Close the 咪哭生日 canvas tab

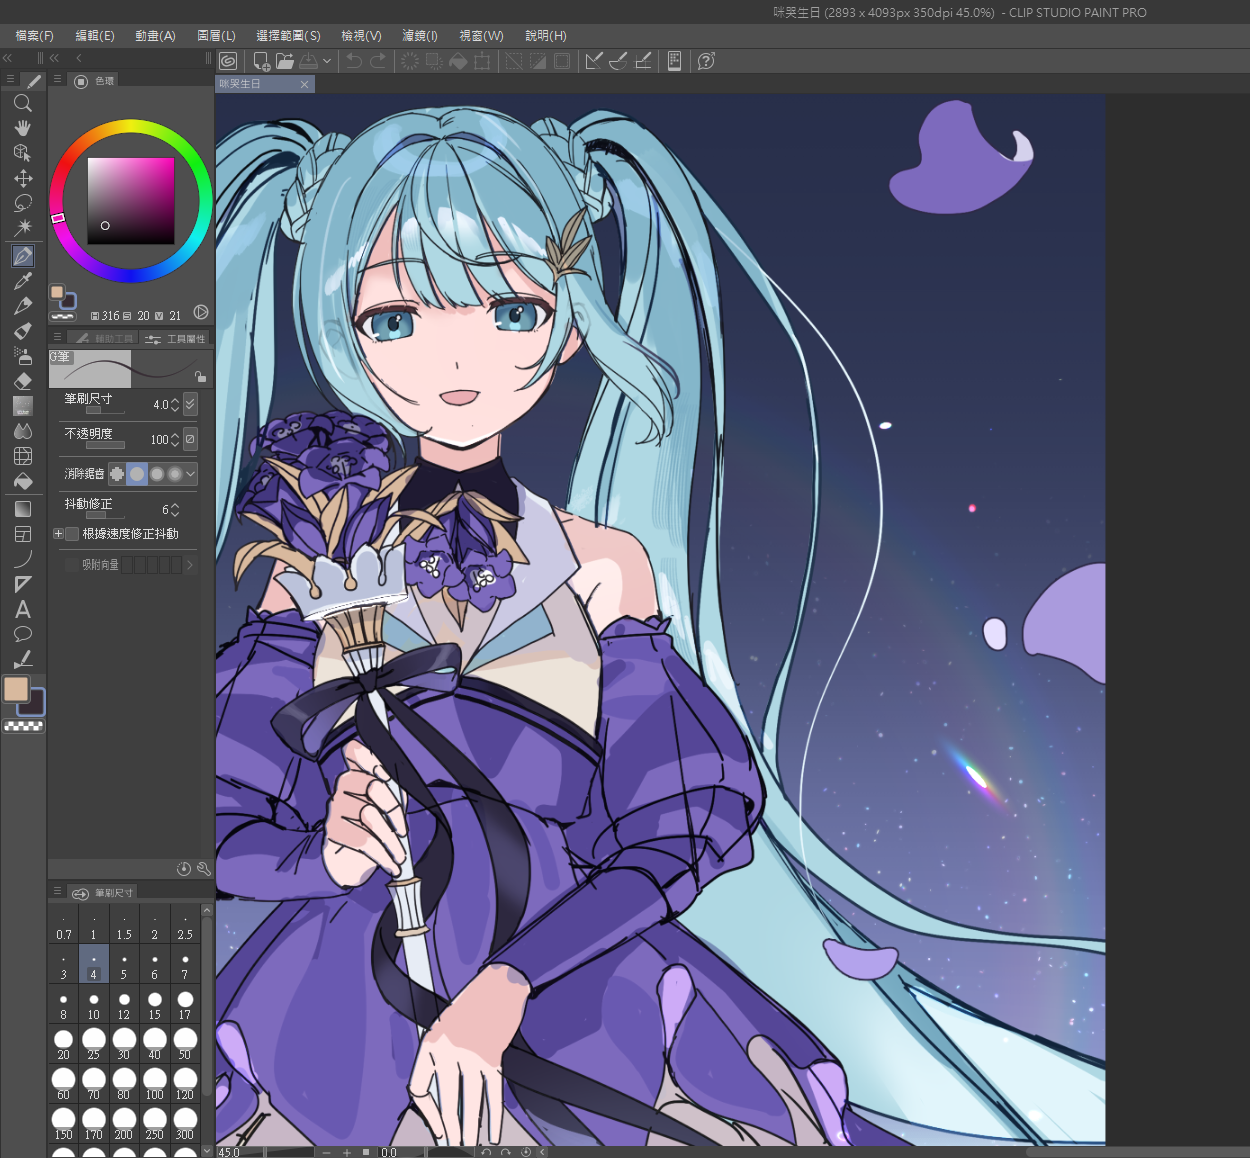point(305,84)
